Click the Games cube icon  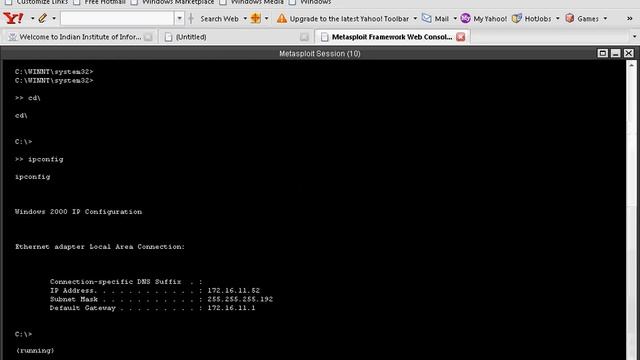pos(570,18)
